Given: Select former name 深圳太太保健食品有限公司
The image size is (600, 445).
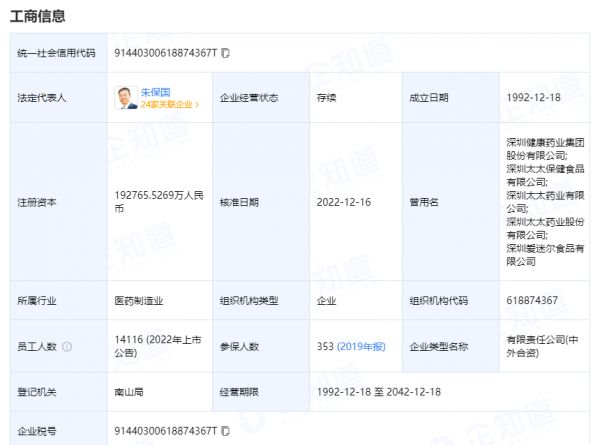Looking at the screenshot, I should tap(545, 175).
